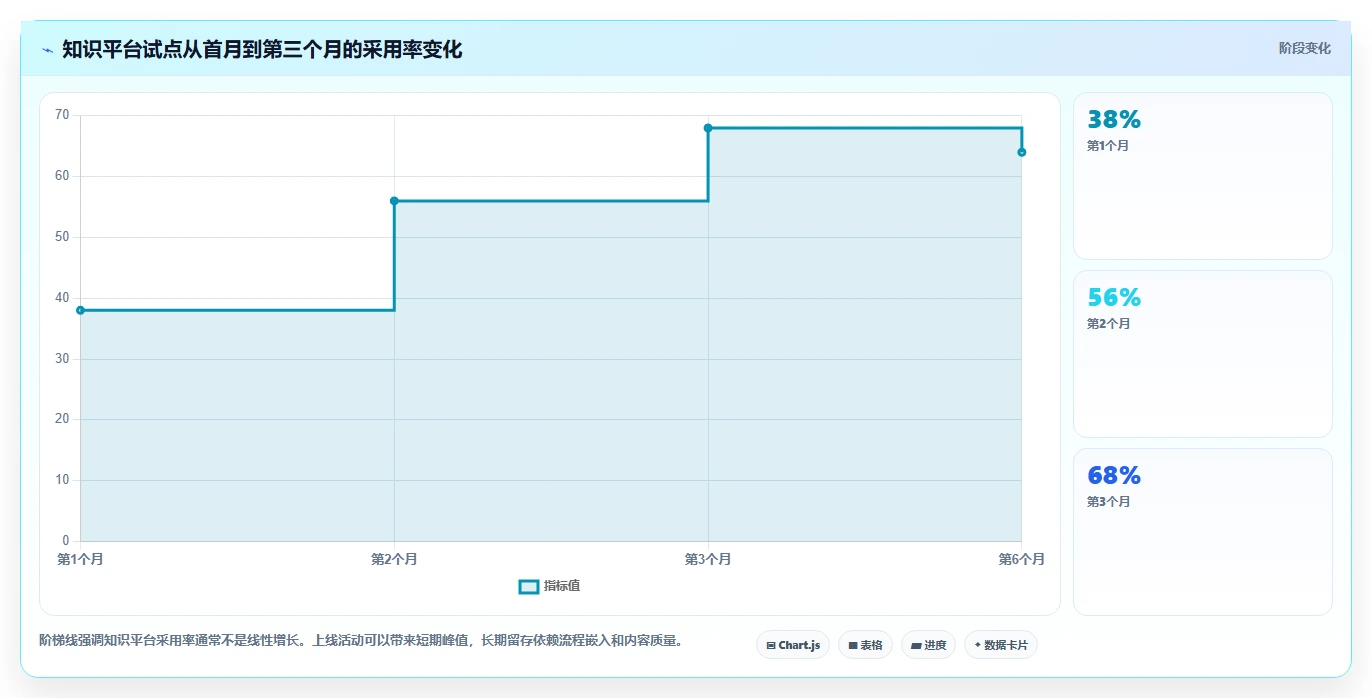Image resolution: width=1372 pixels, height=698 pixels.
Task: Open the 38% 第1个月 card
Action: (x=1203, y=176)
